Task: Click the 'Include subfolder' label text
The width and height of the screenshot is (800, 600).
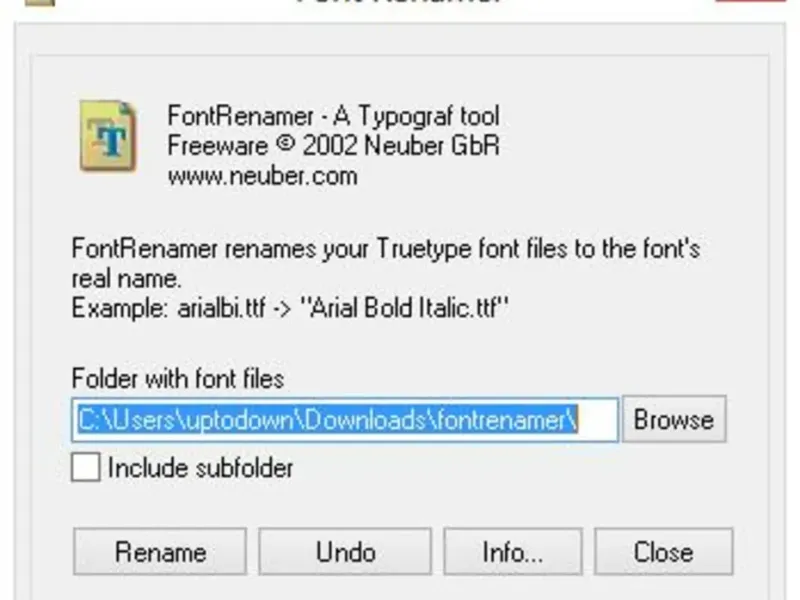Action: [201, 468]
